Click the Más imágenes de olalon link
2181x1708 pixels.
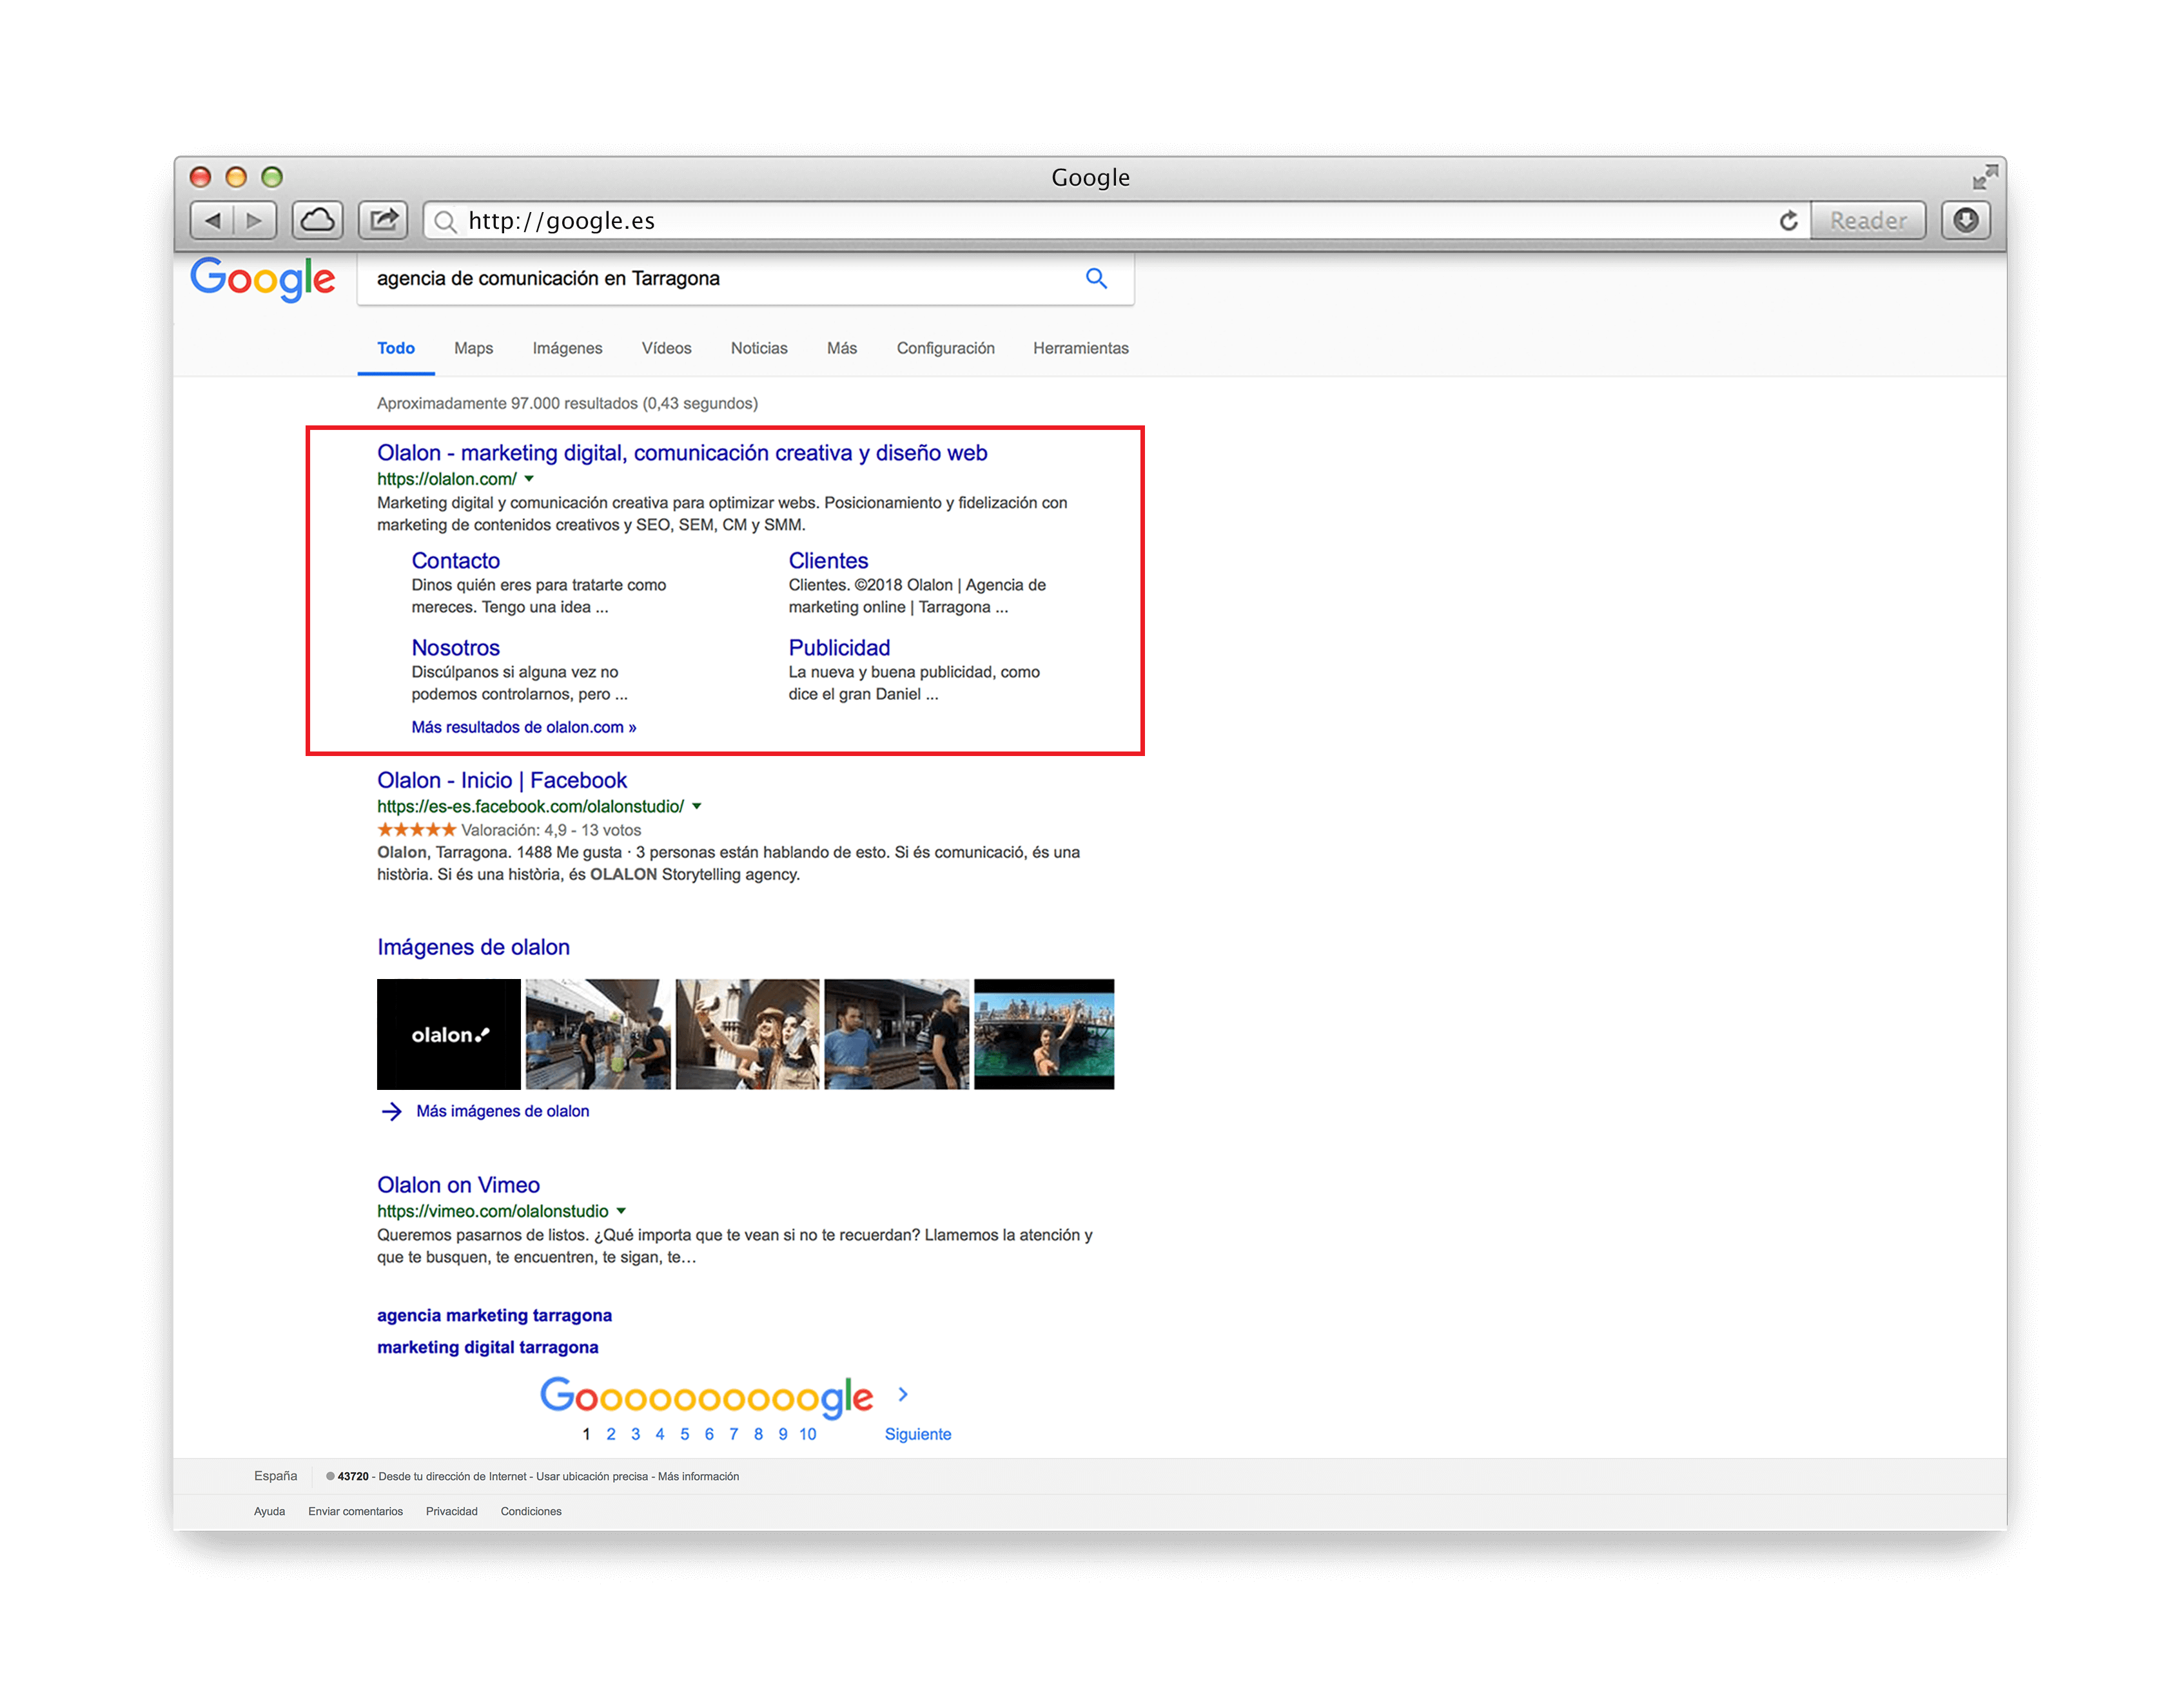502,1111
